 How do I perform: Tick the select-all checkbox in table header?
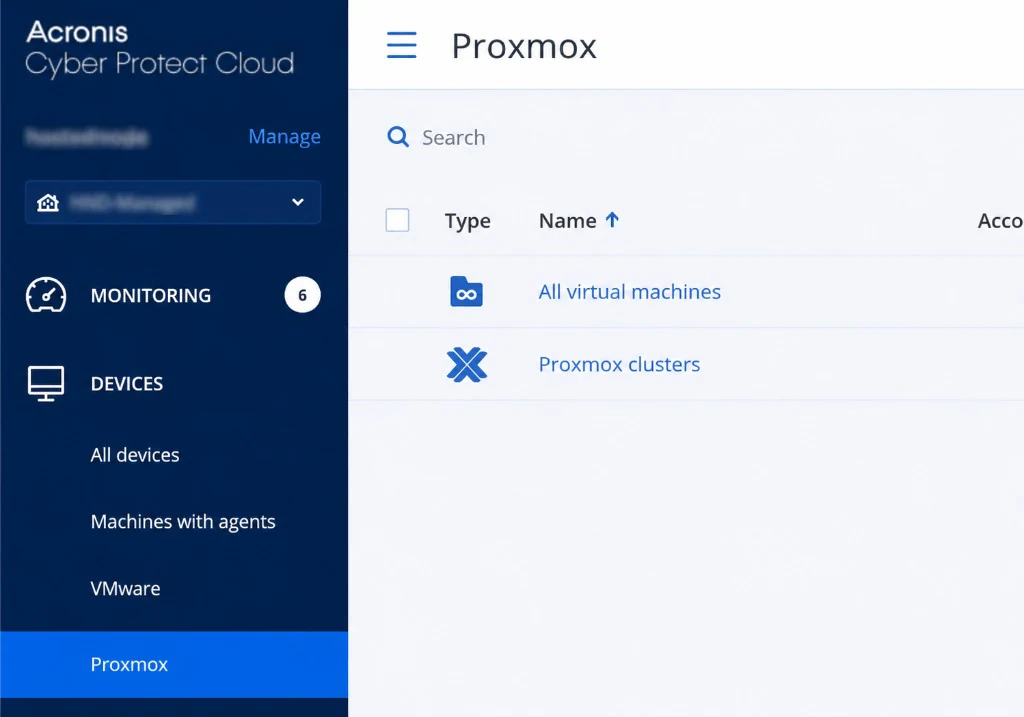397,220
